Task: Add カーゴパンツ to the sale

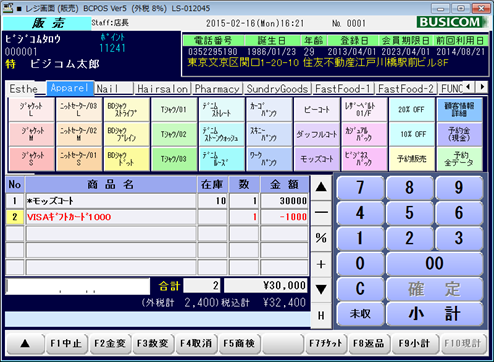Action: point(269,110)
